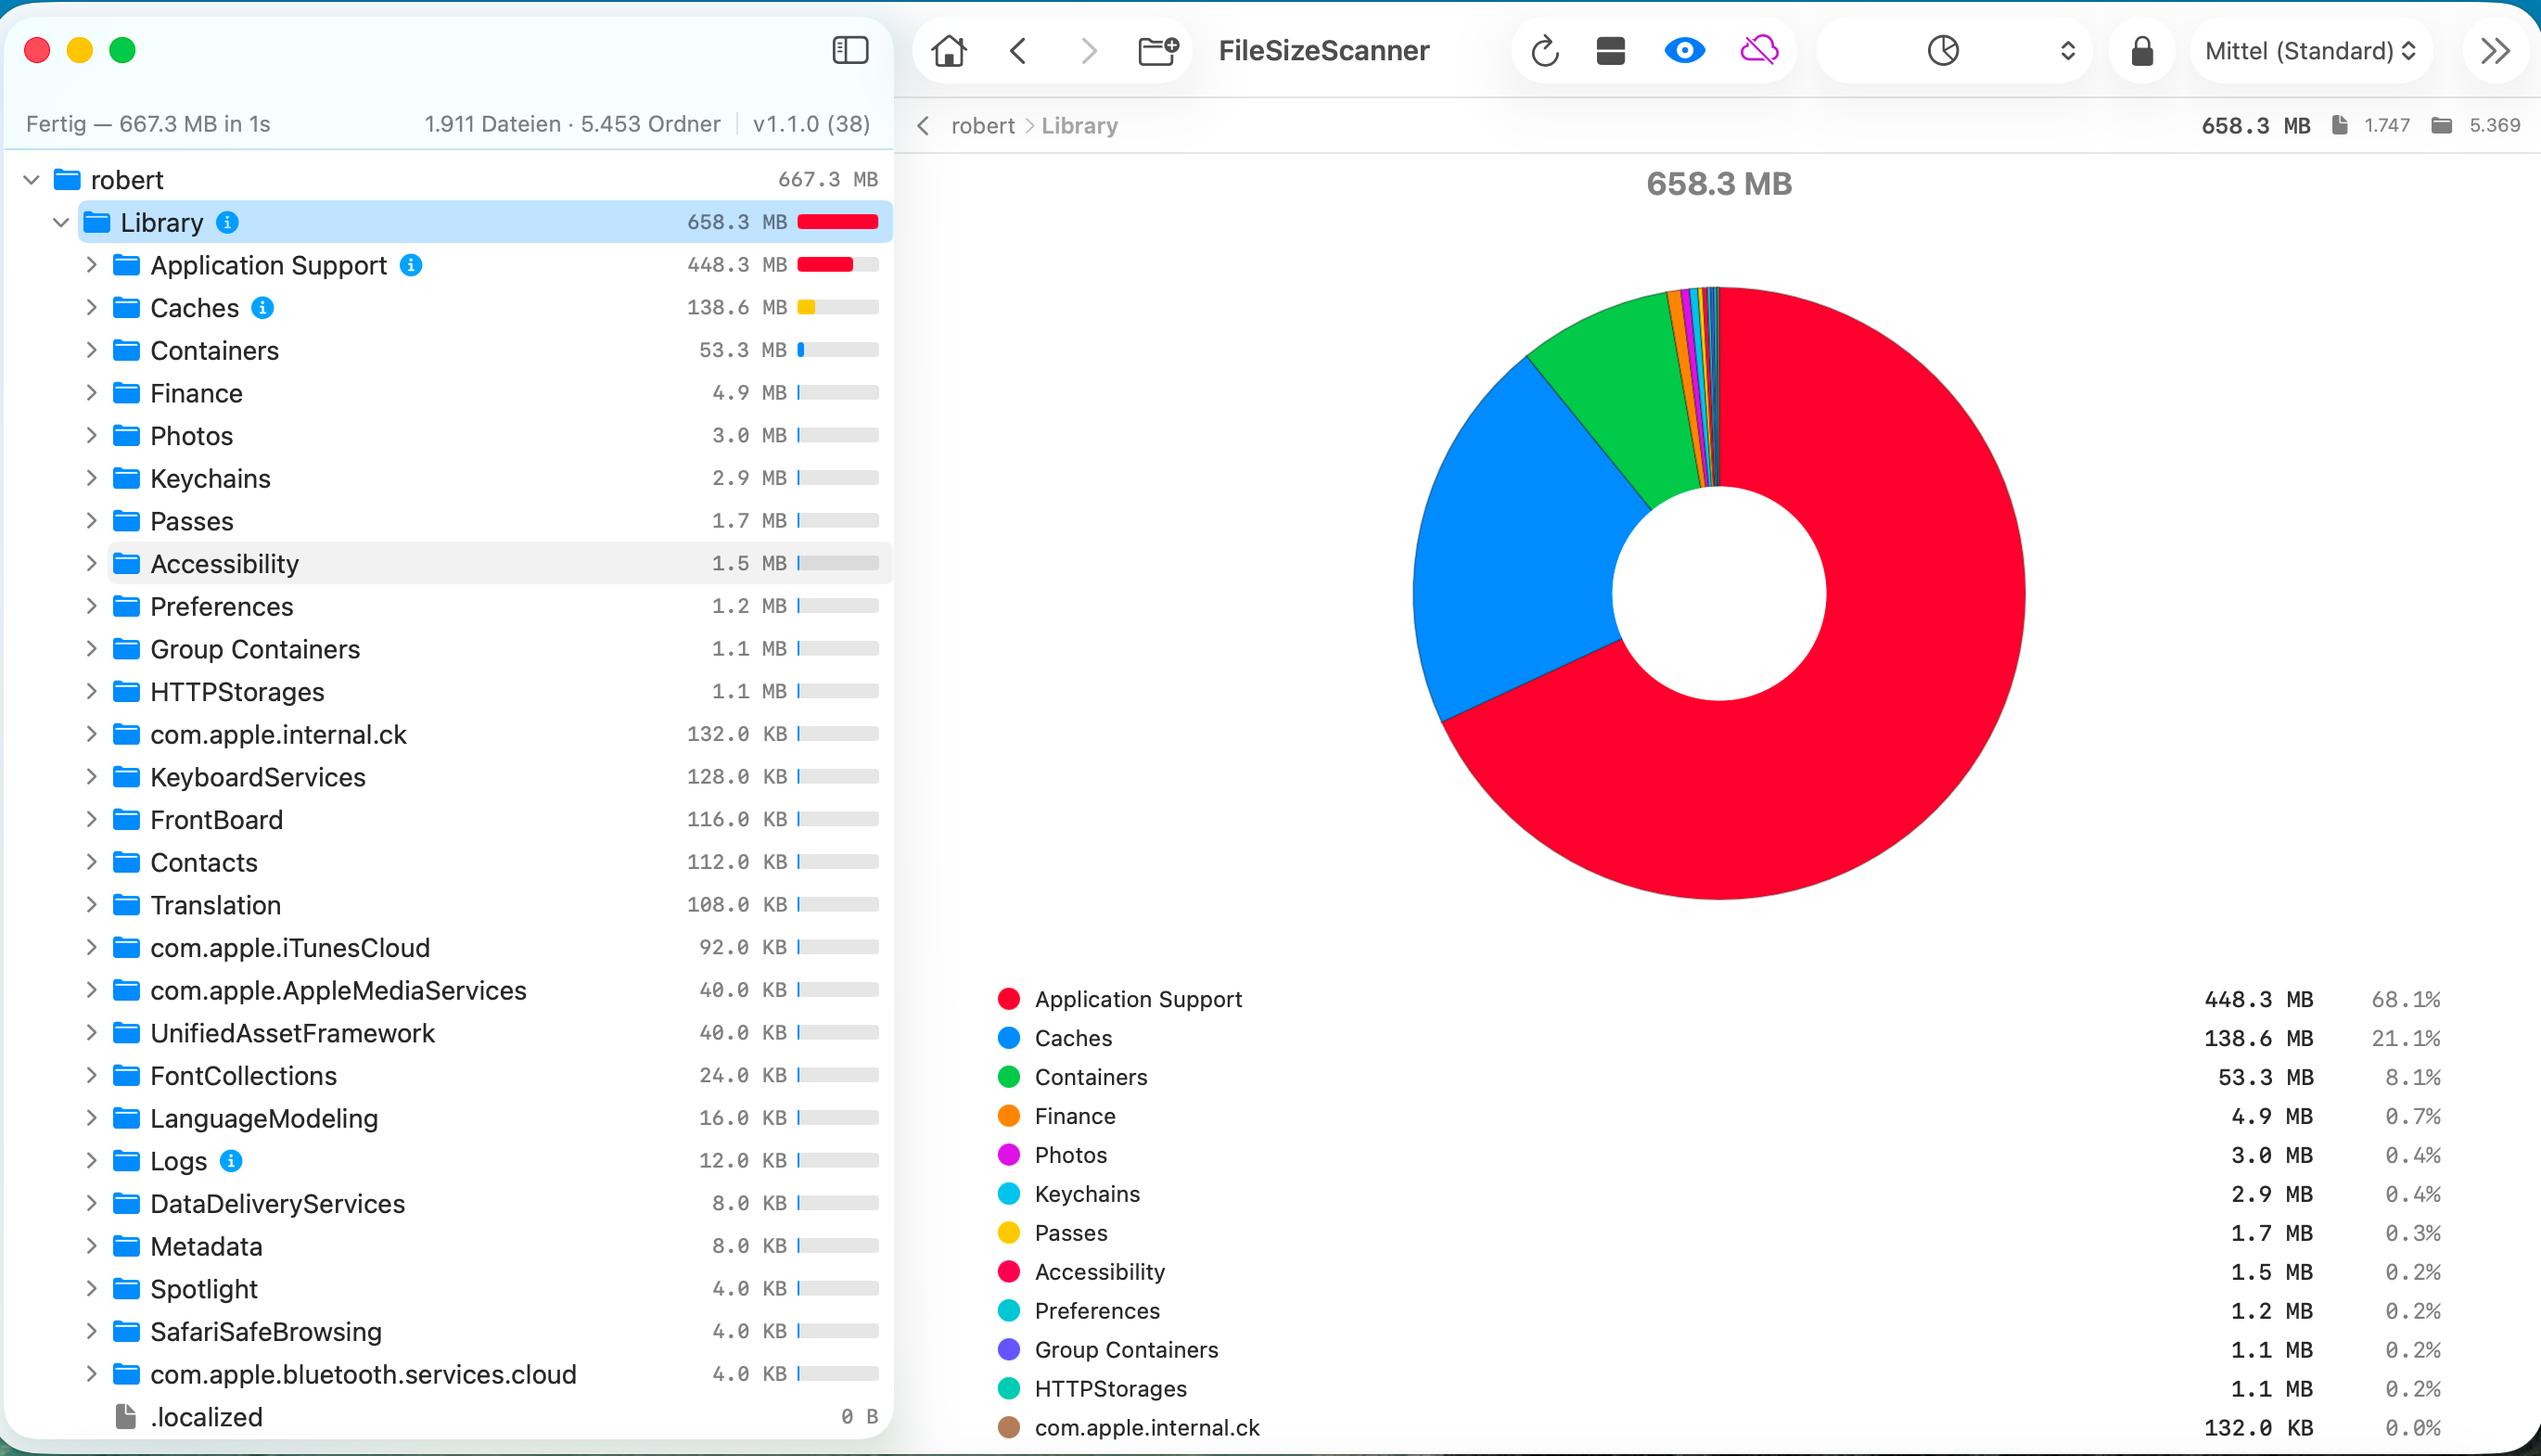This screenshot has height=1456, width=2541.
Task: Click the Home icon in the toolbar
Action: point(948,50)
